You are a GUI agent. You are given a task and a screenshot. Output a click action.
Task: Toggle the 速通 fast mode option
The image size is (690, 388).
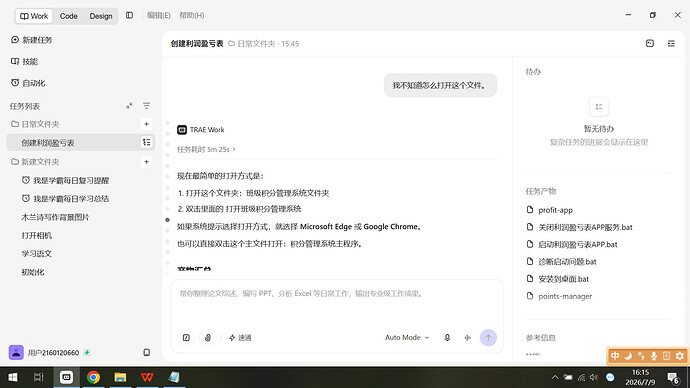coord(240,337)
